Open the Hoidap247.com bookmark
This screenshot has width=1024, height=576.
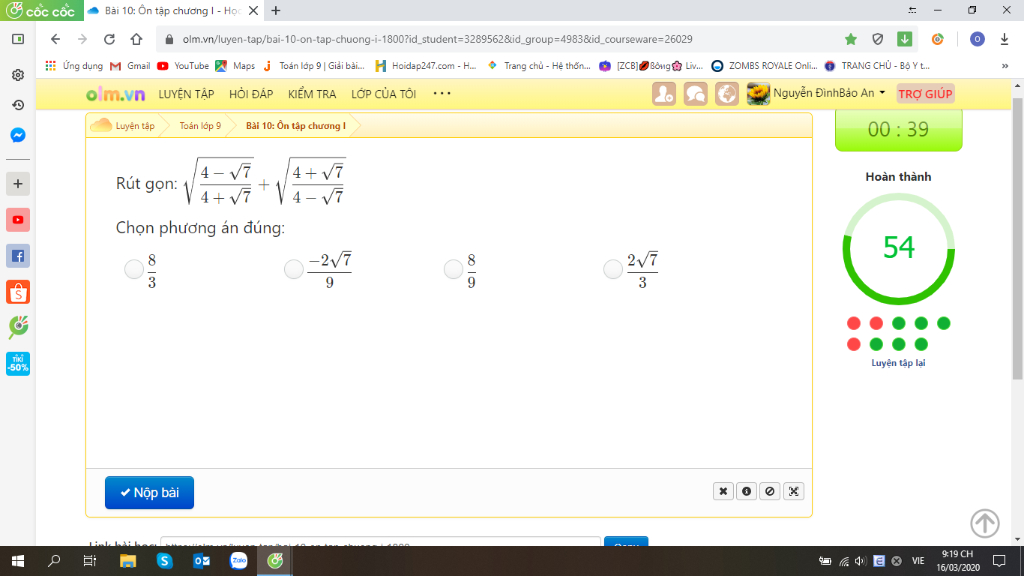426,66
